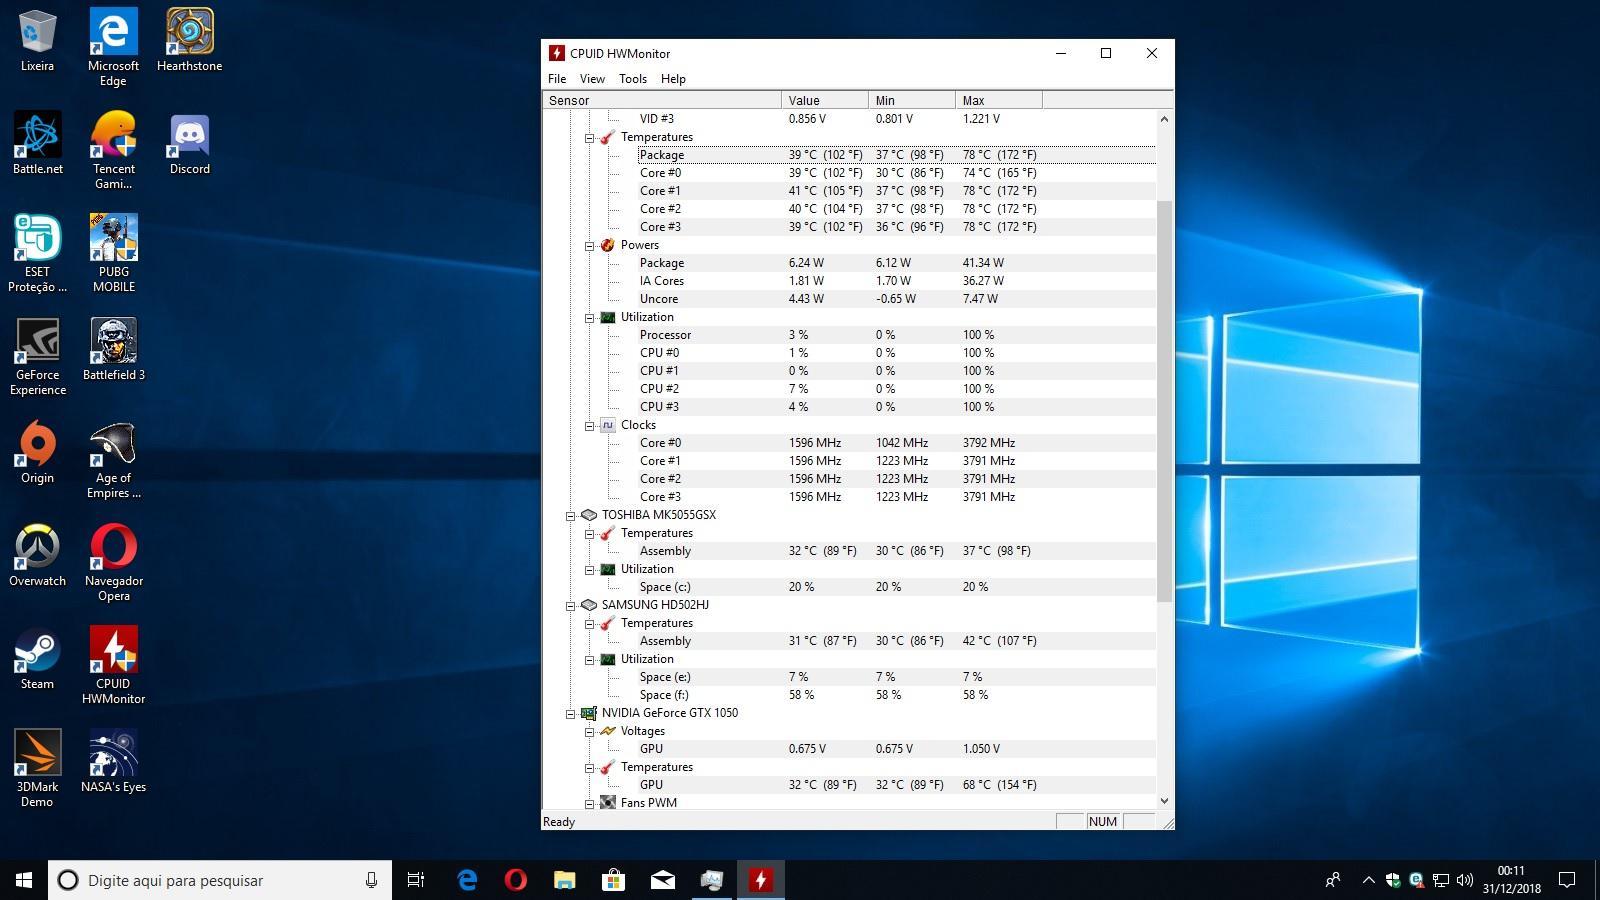
Task: Launch Battlefield 3 desktop shortcut
Action: (x=113, y=349)
